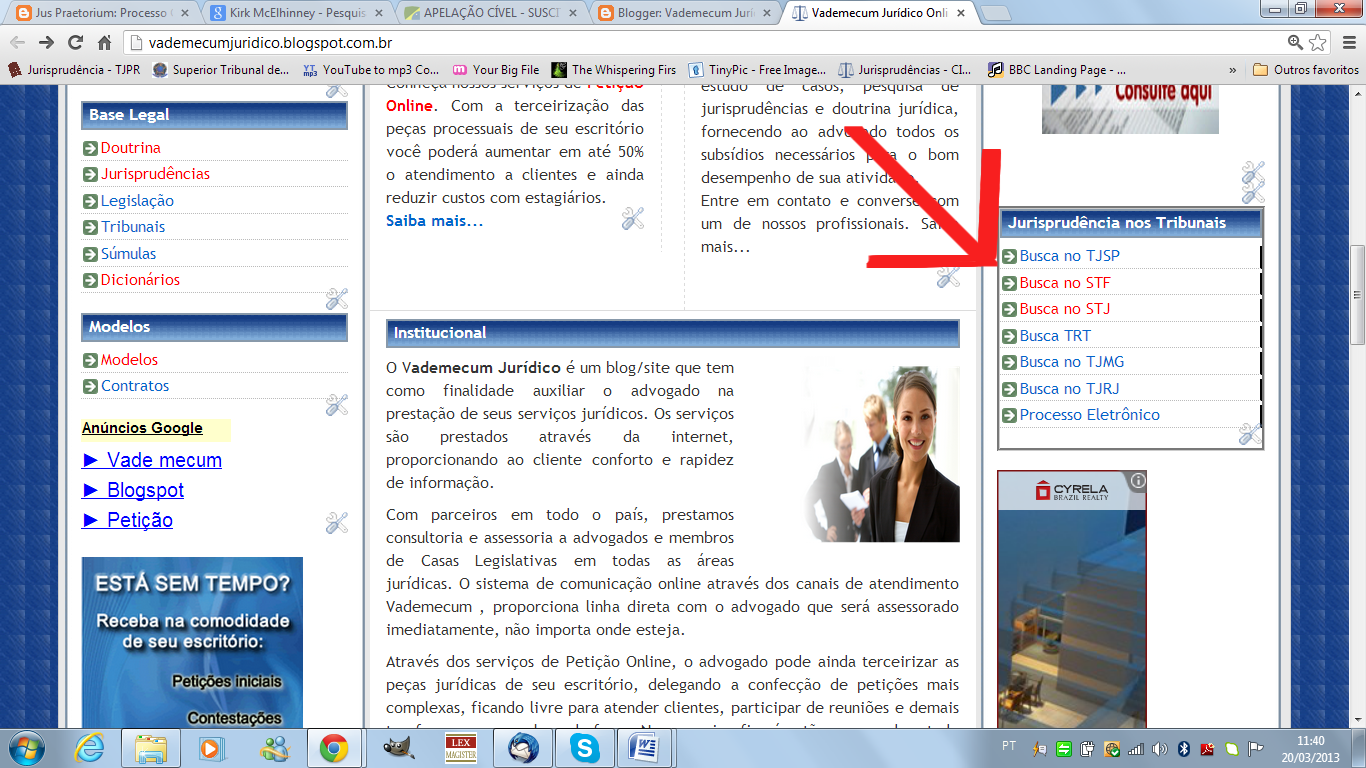1366x768 pixels.
Task: Open the Contratos sidebar link
Action: click(x=135, y=386)
